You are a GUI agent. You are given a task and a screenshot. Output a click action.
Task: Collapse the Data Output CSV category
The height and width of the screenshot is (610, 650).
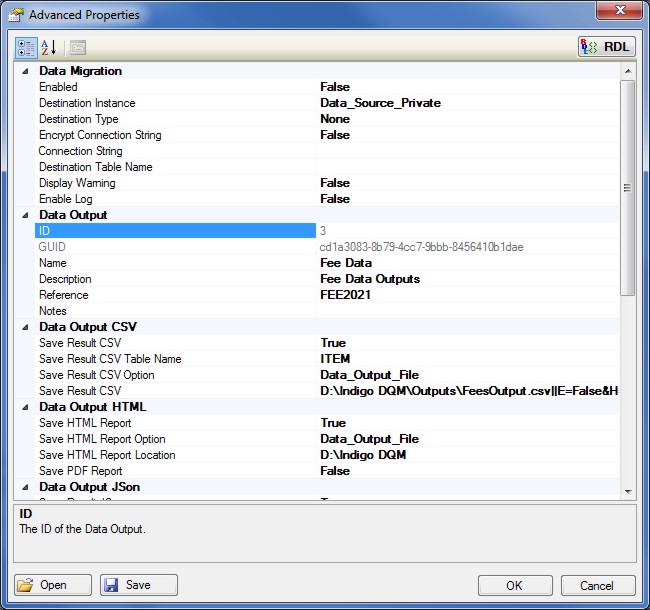tap(24, 327)
